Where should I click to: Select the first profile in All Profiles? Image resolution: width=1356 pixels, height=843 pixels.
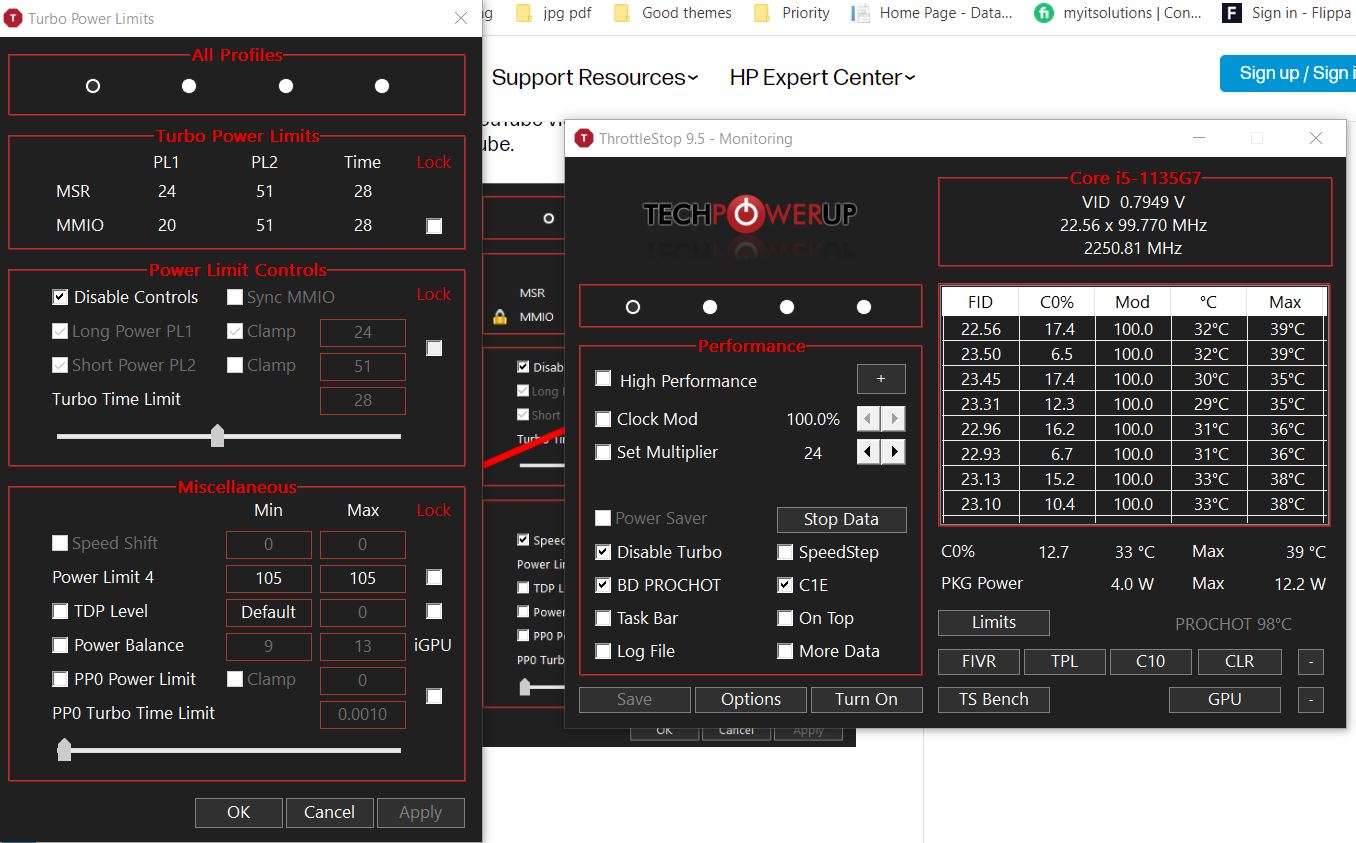(93, 86)
